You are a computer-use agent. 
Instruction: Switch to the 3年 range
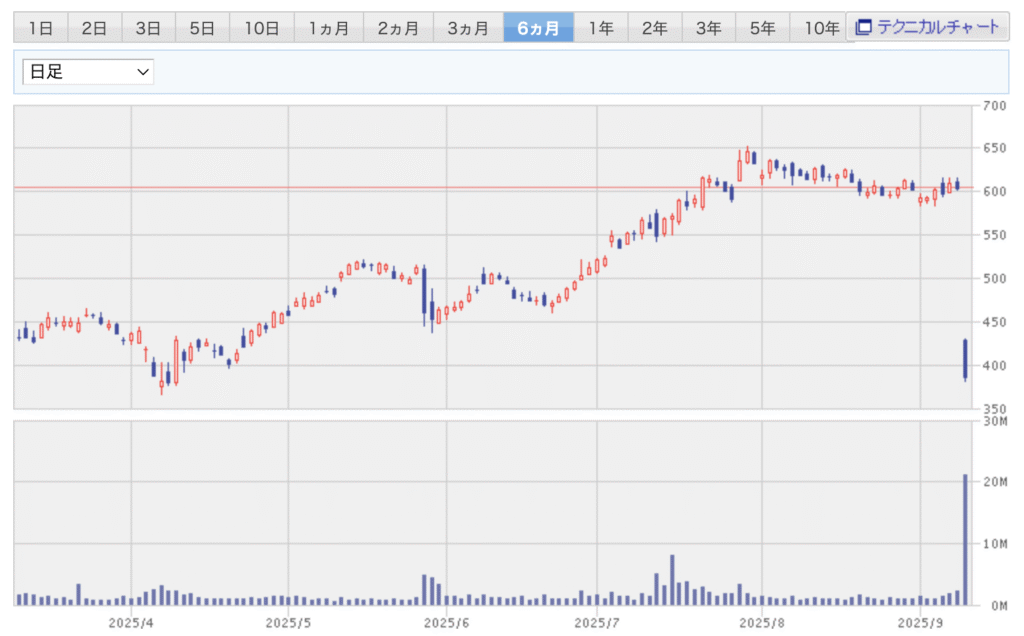click(708, 28)
